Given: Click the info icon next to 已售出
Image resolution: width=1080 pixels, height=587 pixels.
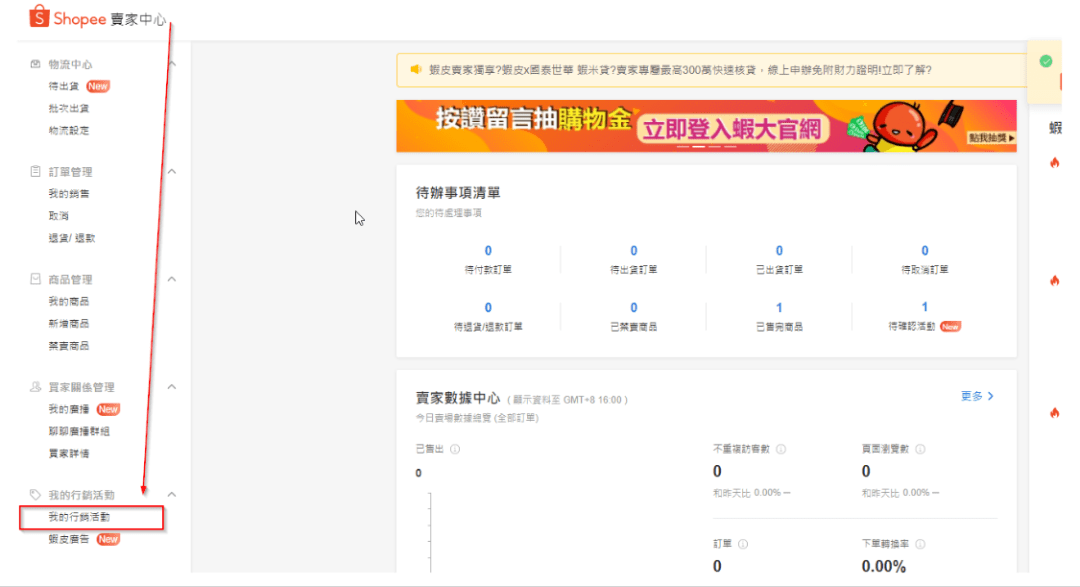Looking at the screenshot, I should (x=455, y=449).
